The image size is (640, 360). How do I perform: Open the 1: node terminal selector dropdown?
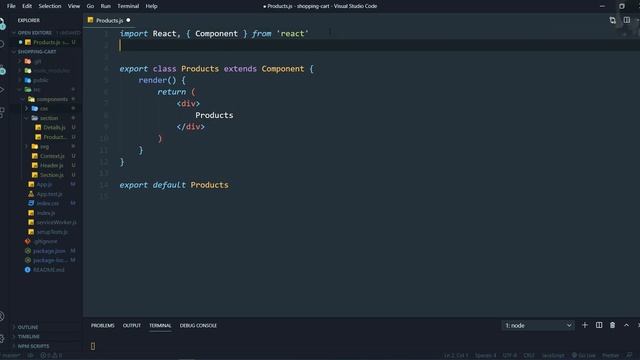click(x=538, y=325)
